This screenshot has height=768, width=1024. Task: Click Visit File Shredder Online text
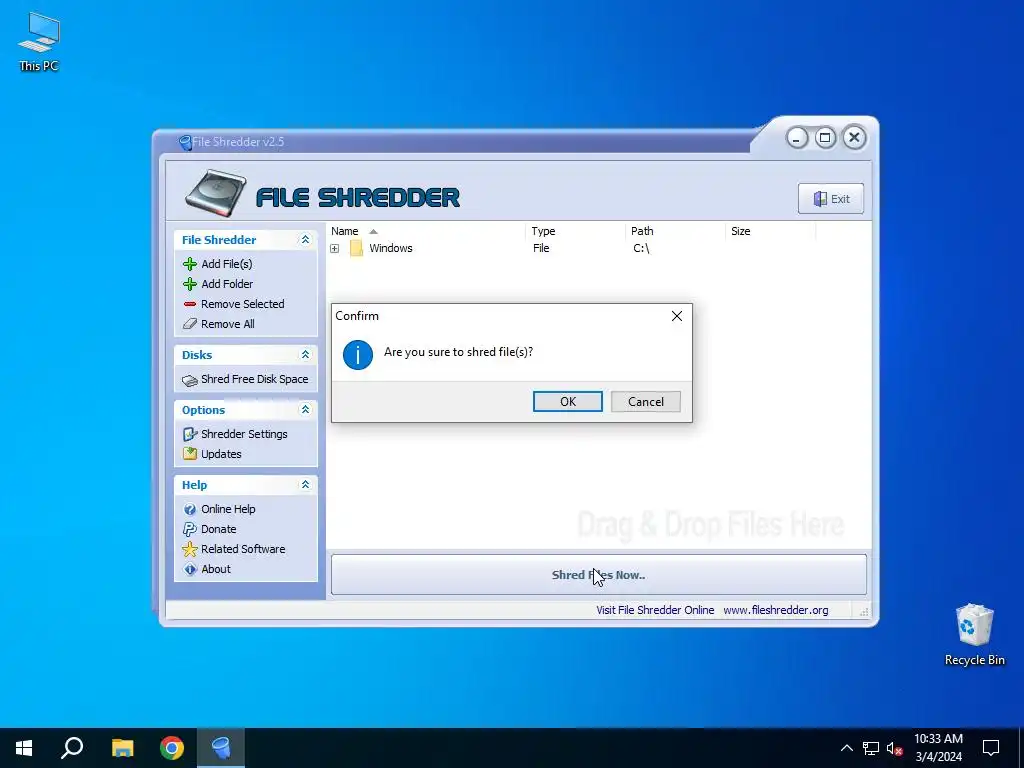click(654, 610)
